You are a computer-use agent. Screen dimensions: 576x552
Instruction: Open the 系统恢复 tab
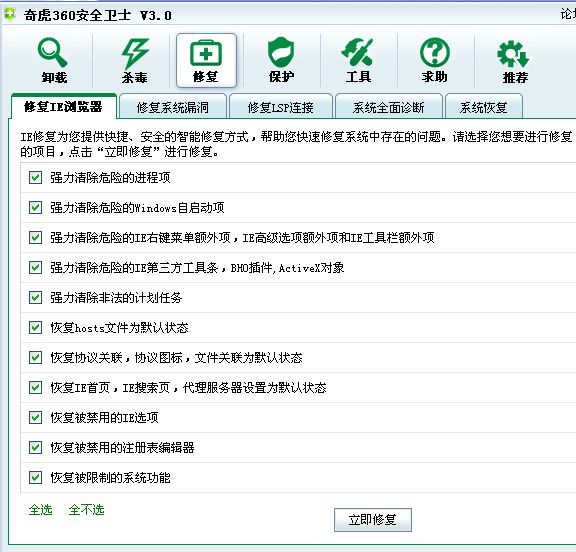pos(483,107)
